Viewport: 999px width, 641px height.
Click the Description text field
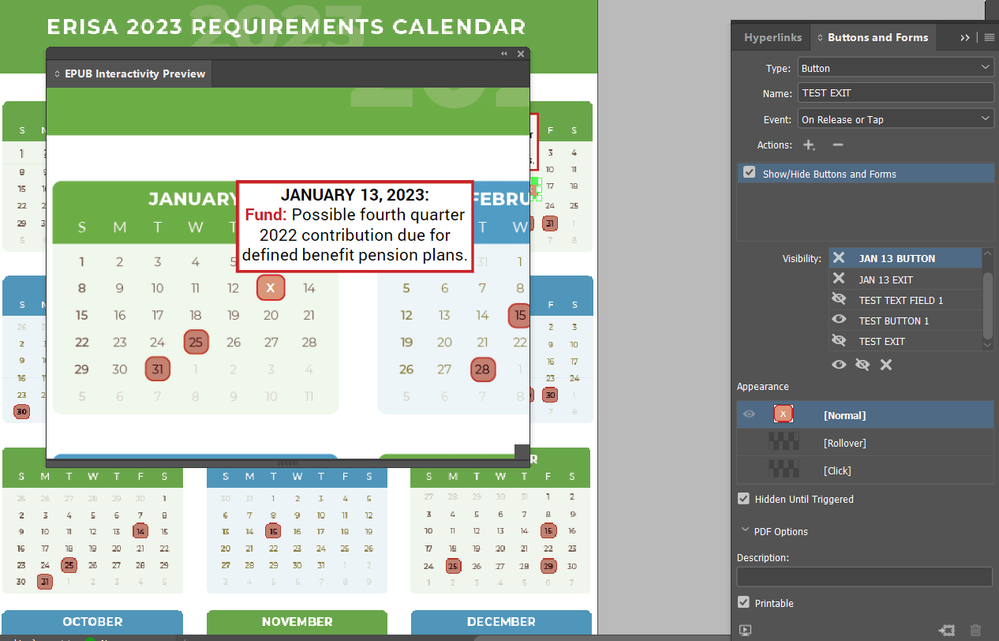865,577
